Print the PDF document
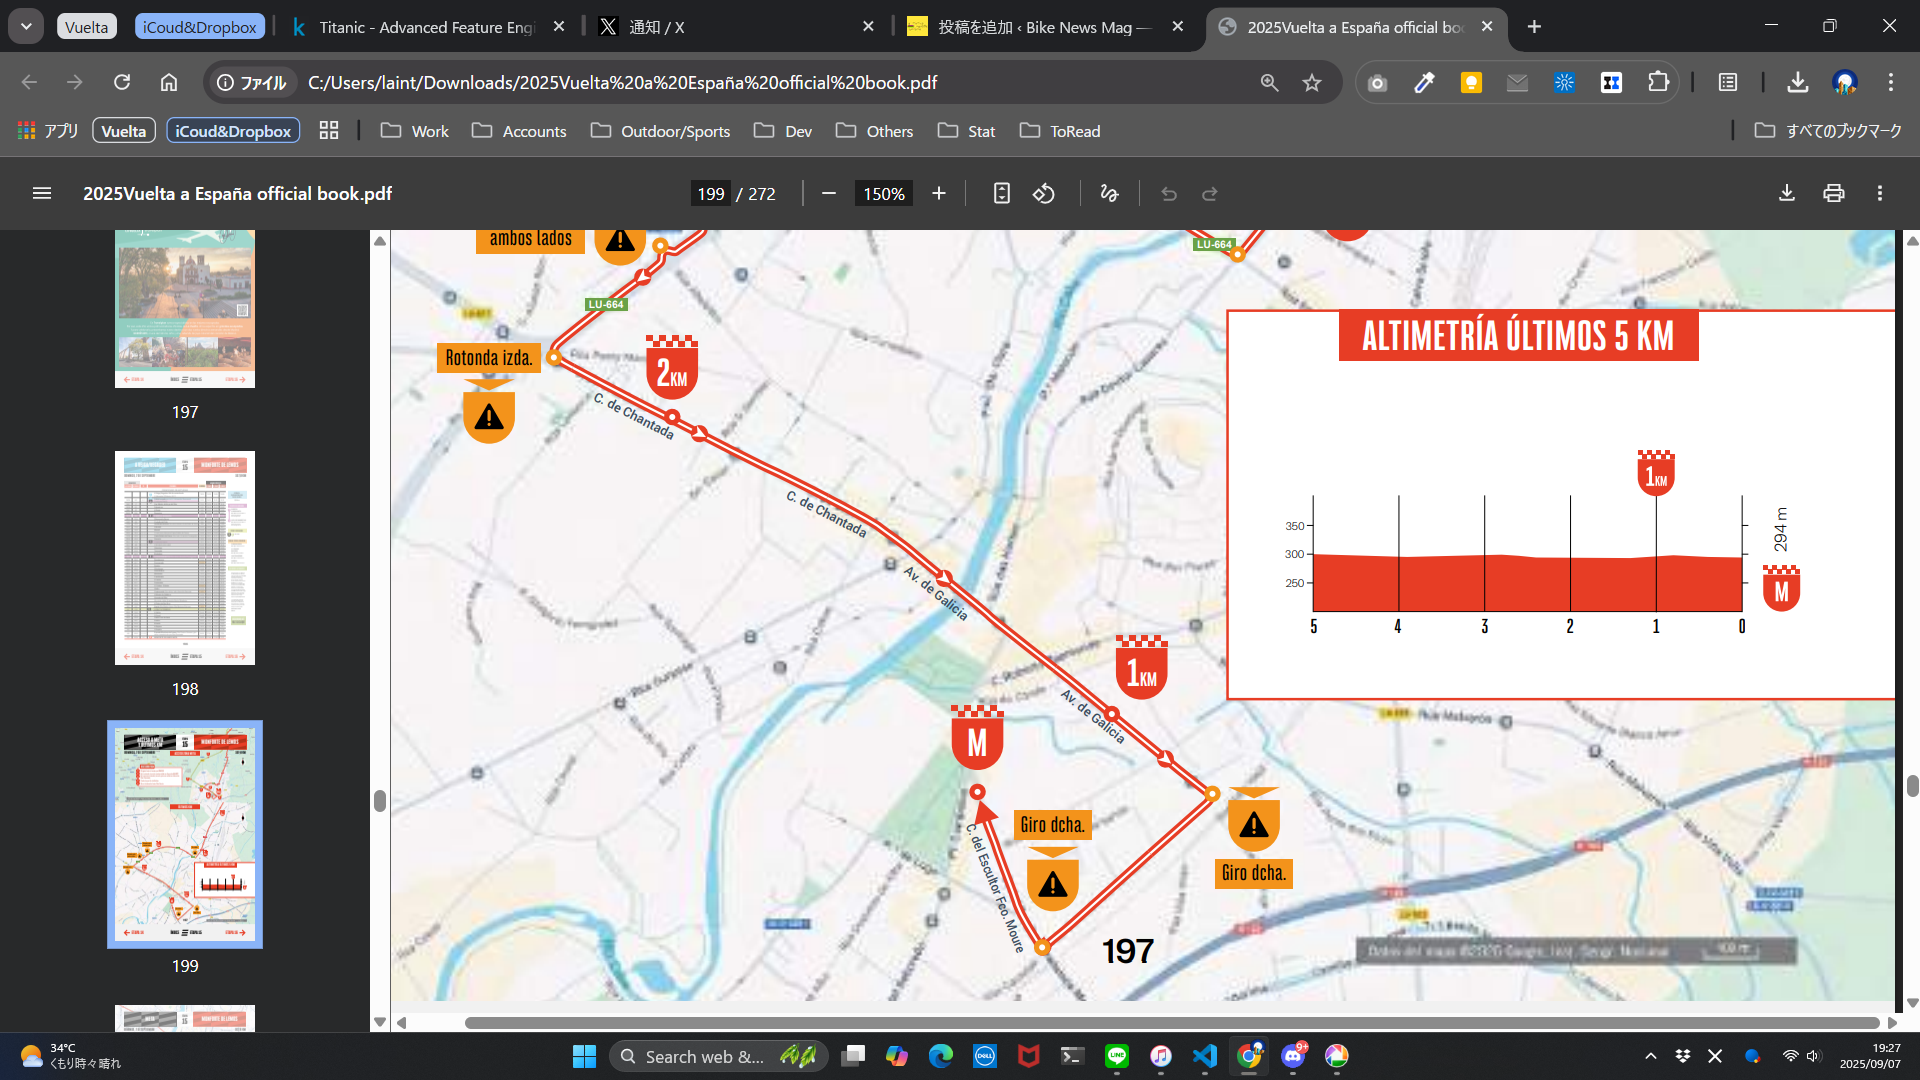 pyautogui.click(x=1833, y=193)
